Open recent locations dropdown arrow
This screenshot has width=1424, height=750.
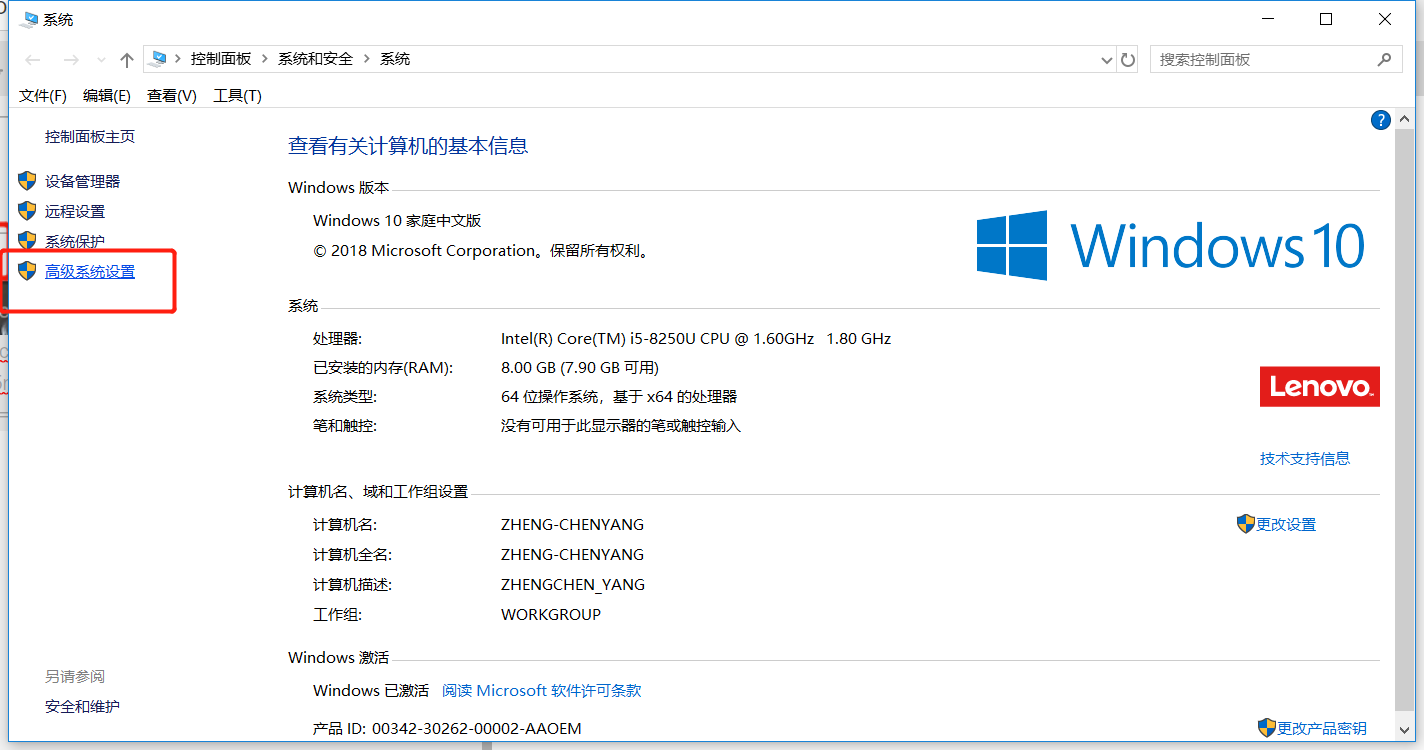click(x=101, y=61)
